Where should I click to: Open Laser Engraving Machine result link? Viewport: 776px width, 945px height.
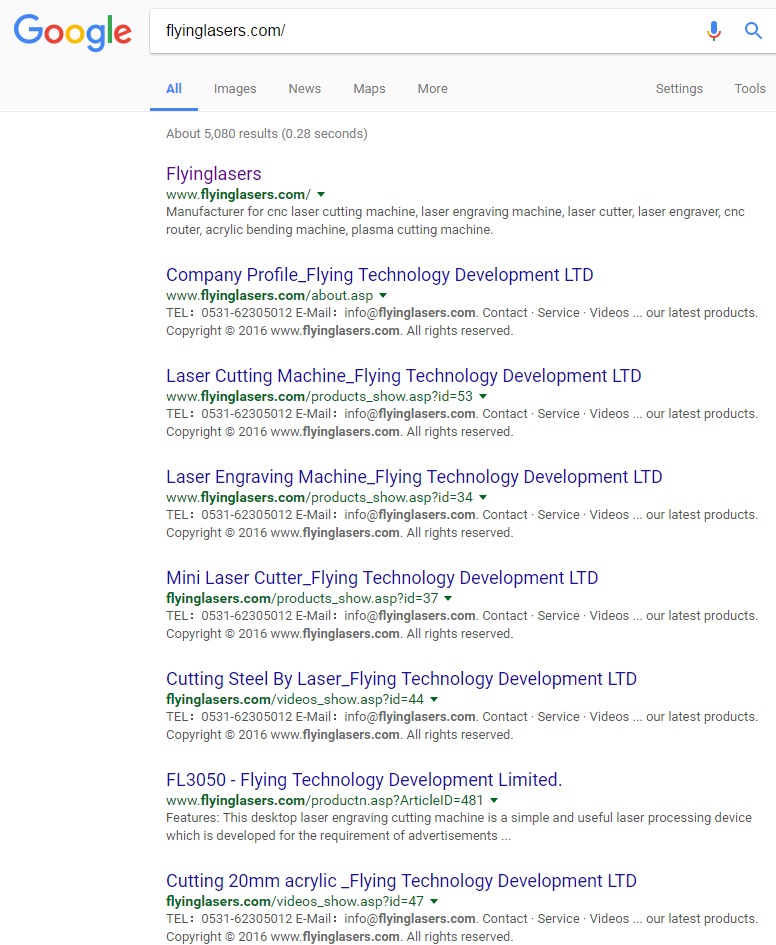pos(415,477)
